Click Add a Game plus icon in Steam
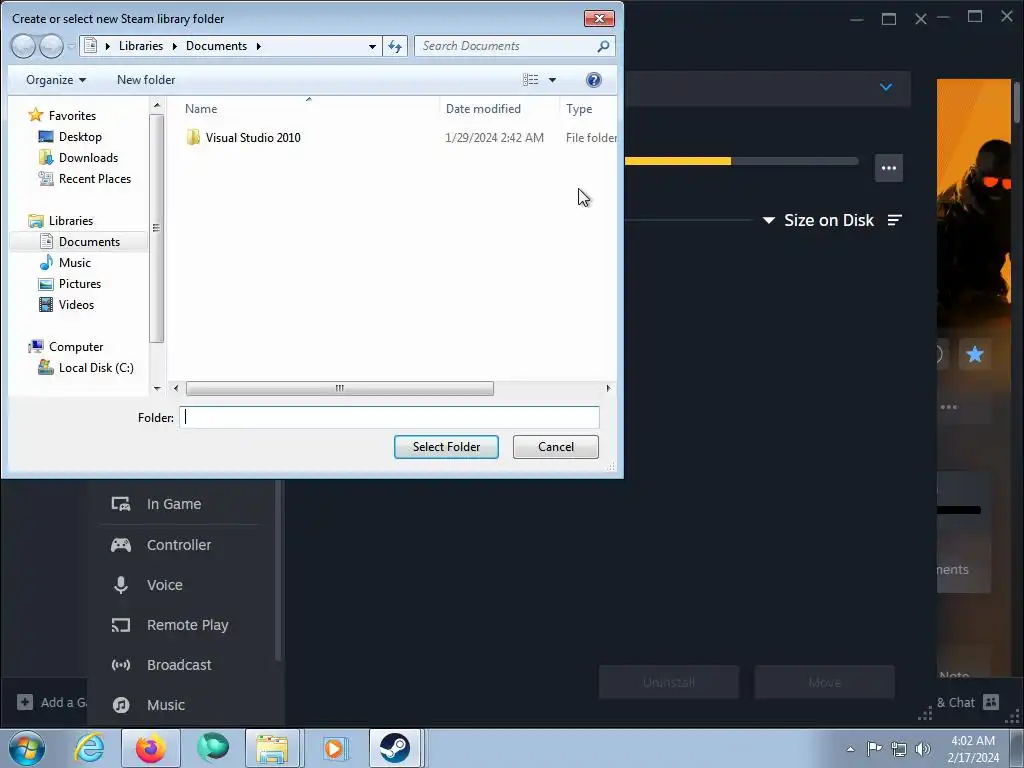This screenshot has height=768, width=1024. pyautogui.click(x=25, y=702)
